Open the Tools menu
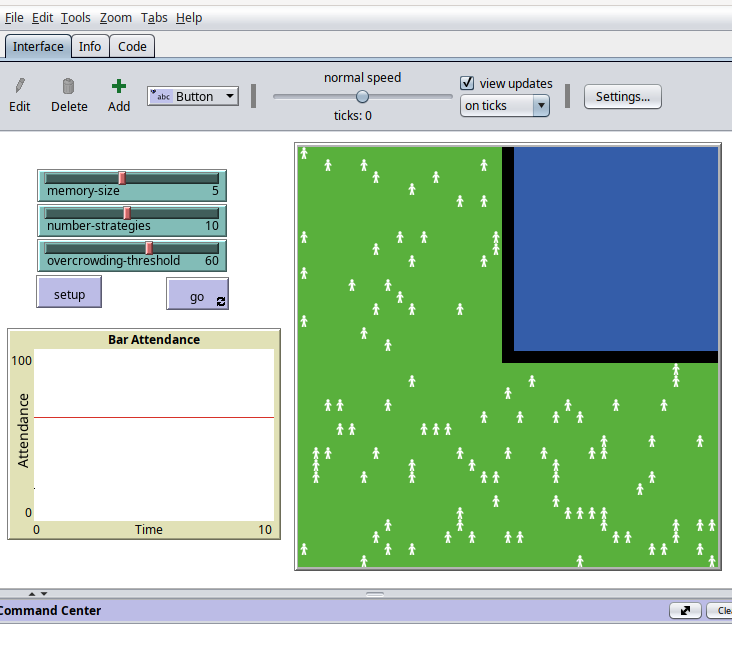The image size is (732, 646). point(75,17)
